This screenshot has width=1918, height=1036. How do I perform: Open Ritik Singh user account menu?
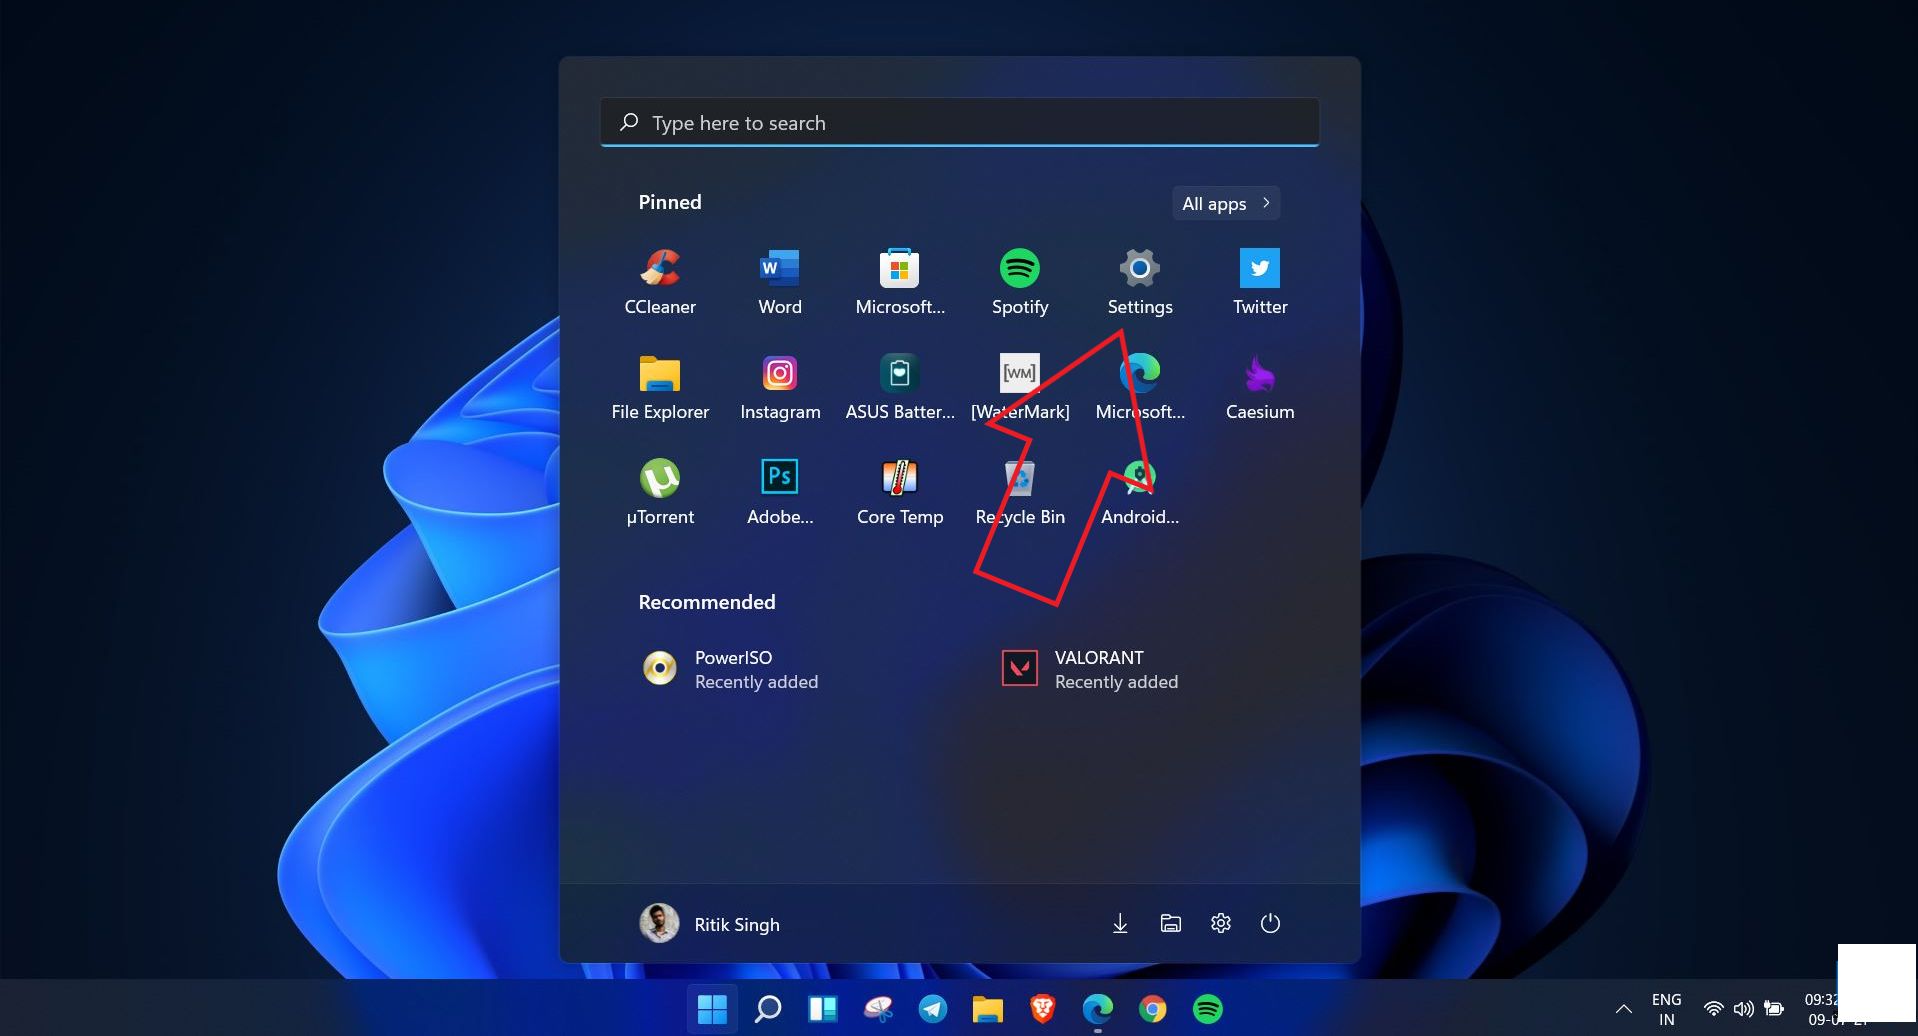pos(710,924)
